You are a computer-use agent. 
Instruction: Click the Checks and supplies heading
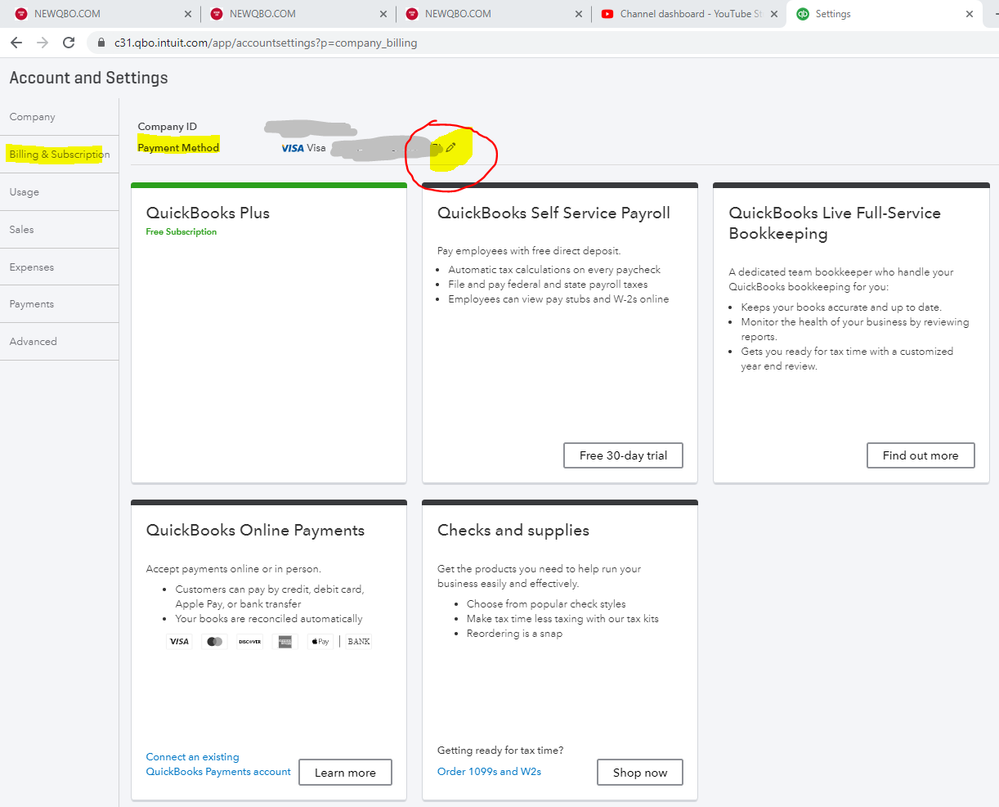click(513, 530)
